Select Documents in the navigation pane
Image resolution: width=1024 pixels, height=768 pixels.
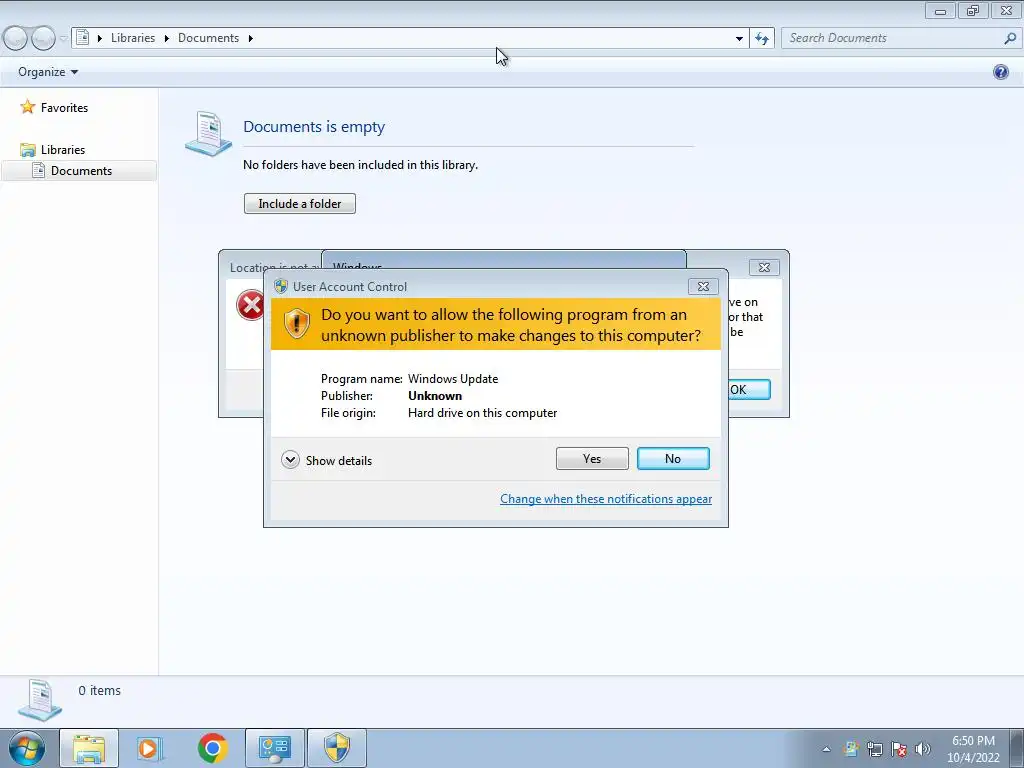[81, 170]
